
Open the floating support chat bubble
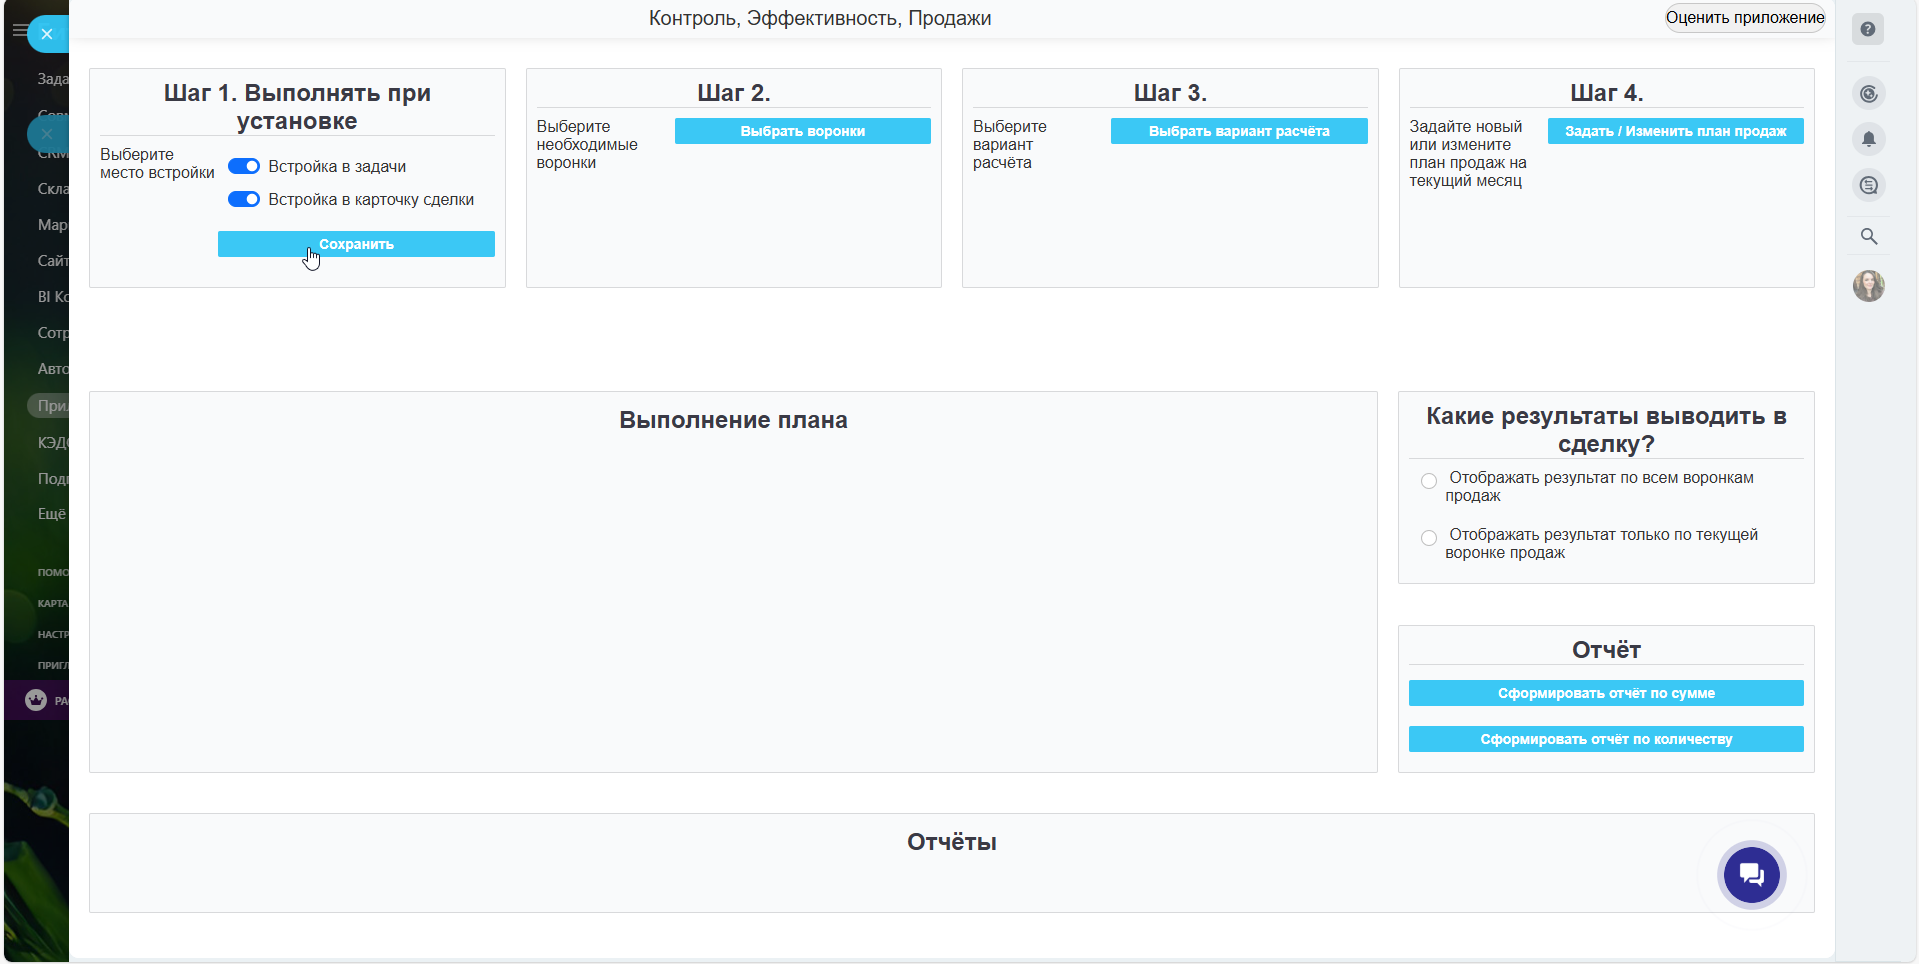coord(1751,875)
